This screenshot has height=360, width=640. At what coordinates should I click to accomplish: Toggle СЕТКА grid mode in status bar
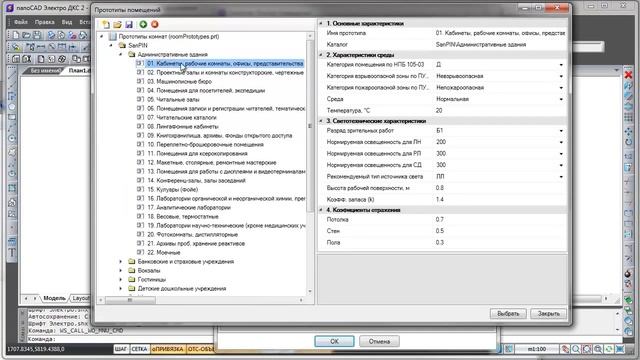point(140,349)
